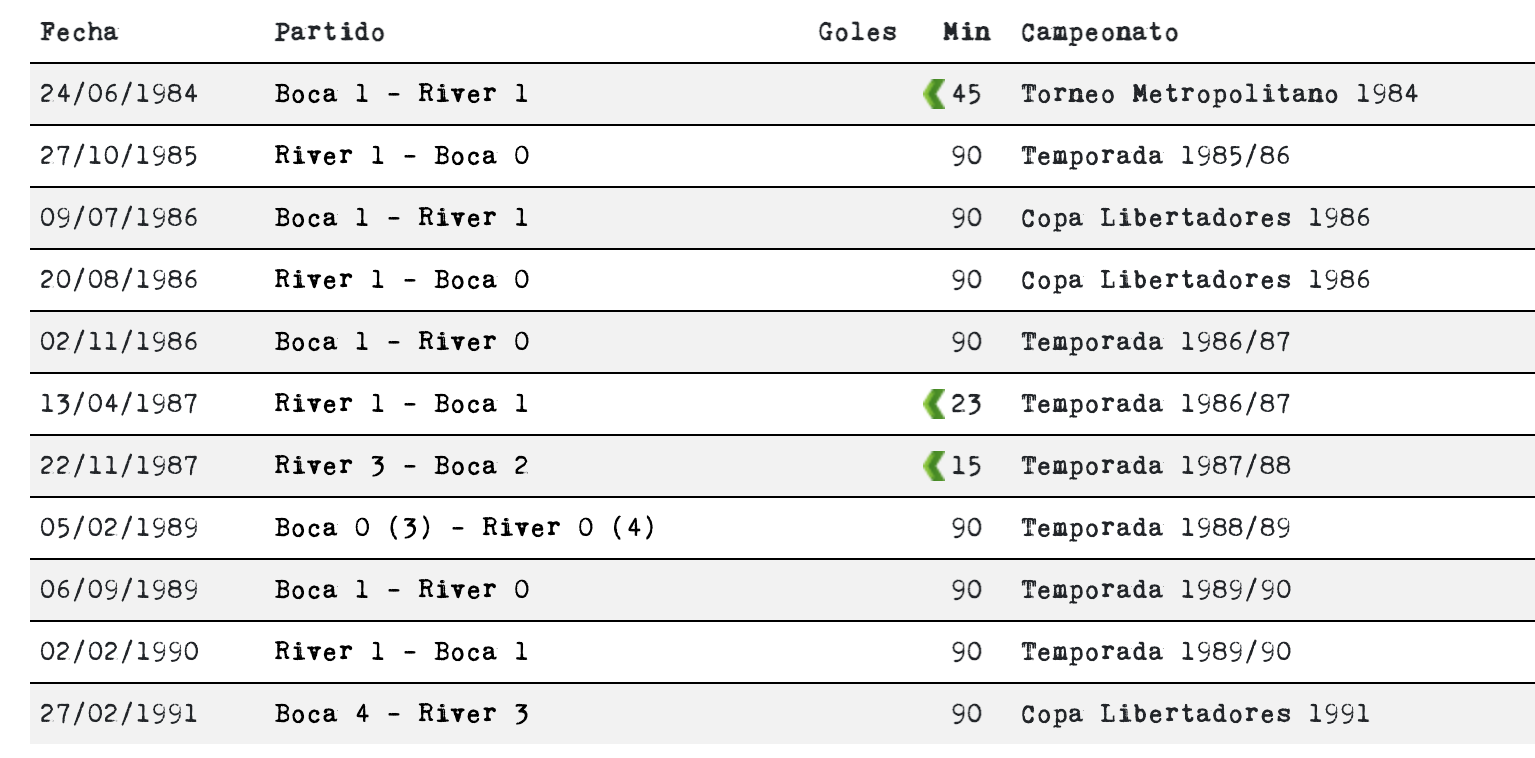The width and height of the screenshot is (1535, 758).
Task: Click the Campeonato column header
Action: [x=1099, y=32]
